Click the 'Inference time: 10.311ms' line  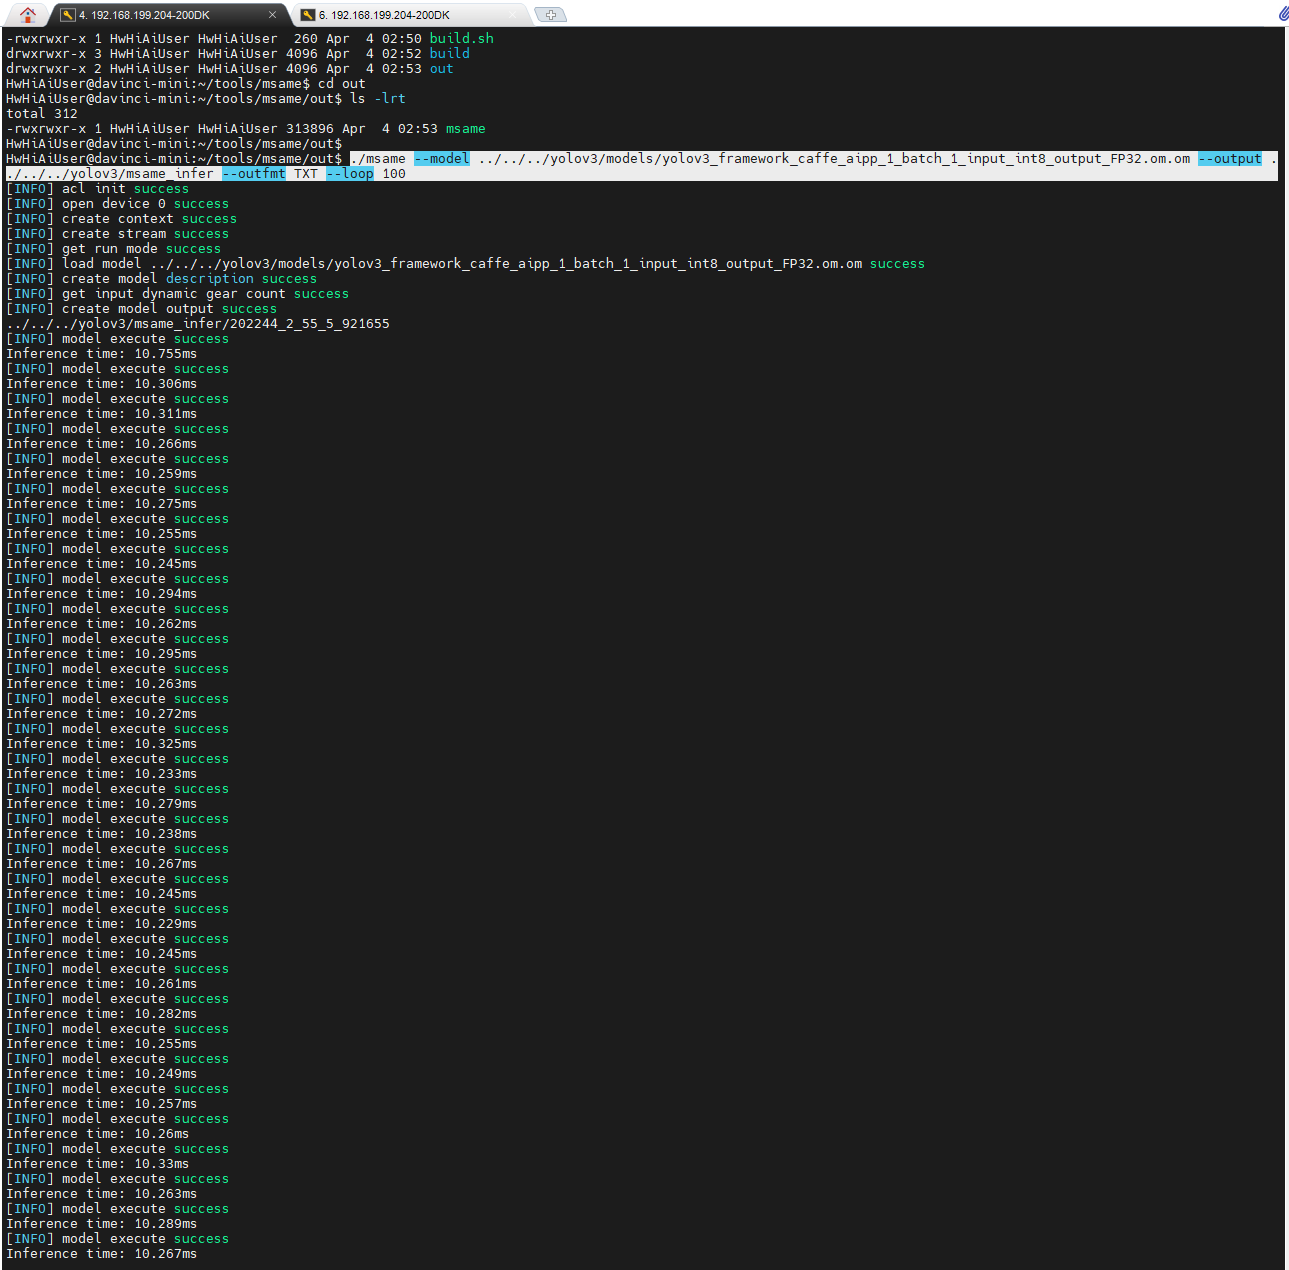tap(102, 414)
